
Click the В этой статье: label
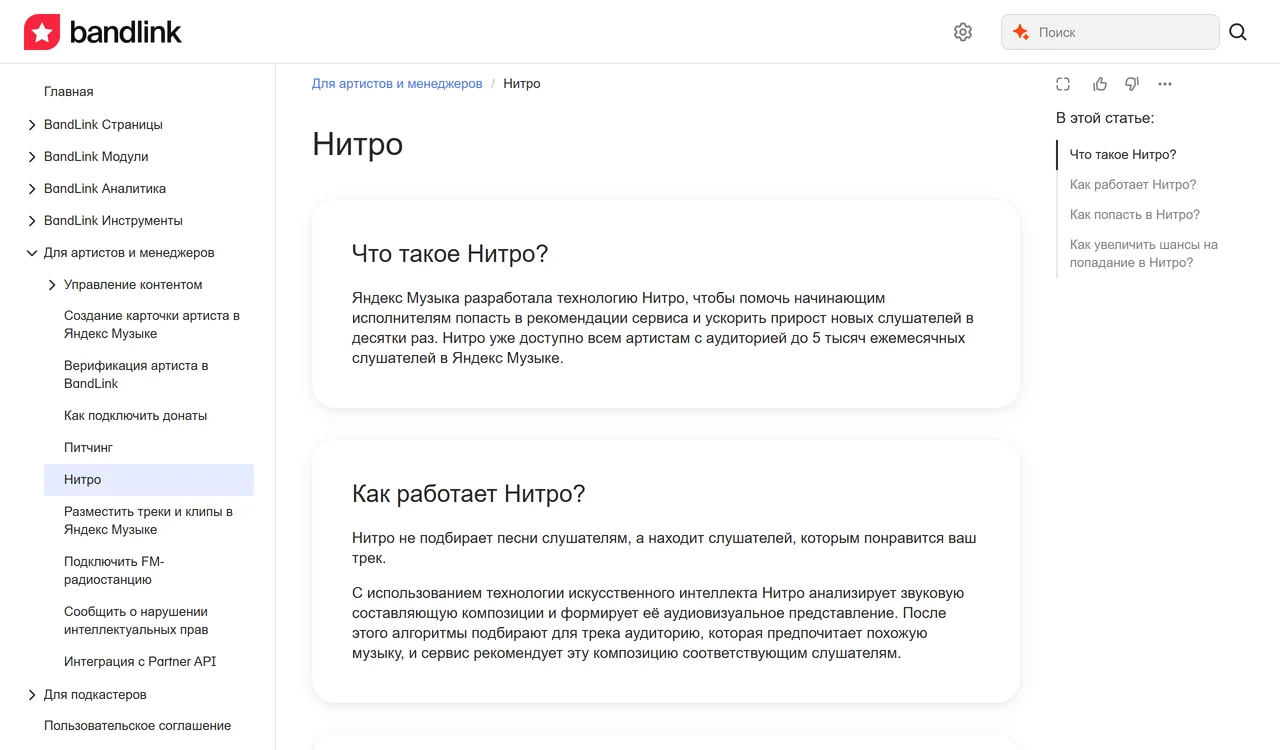pyautogui.click(x=1105, y=118)
